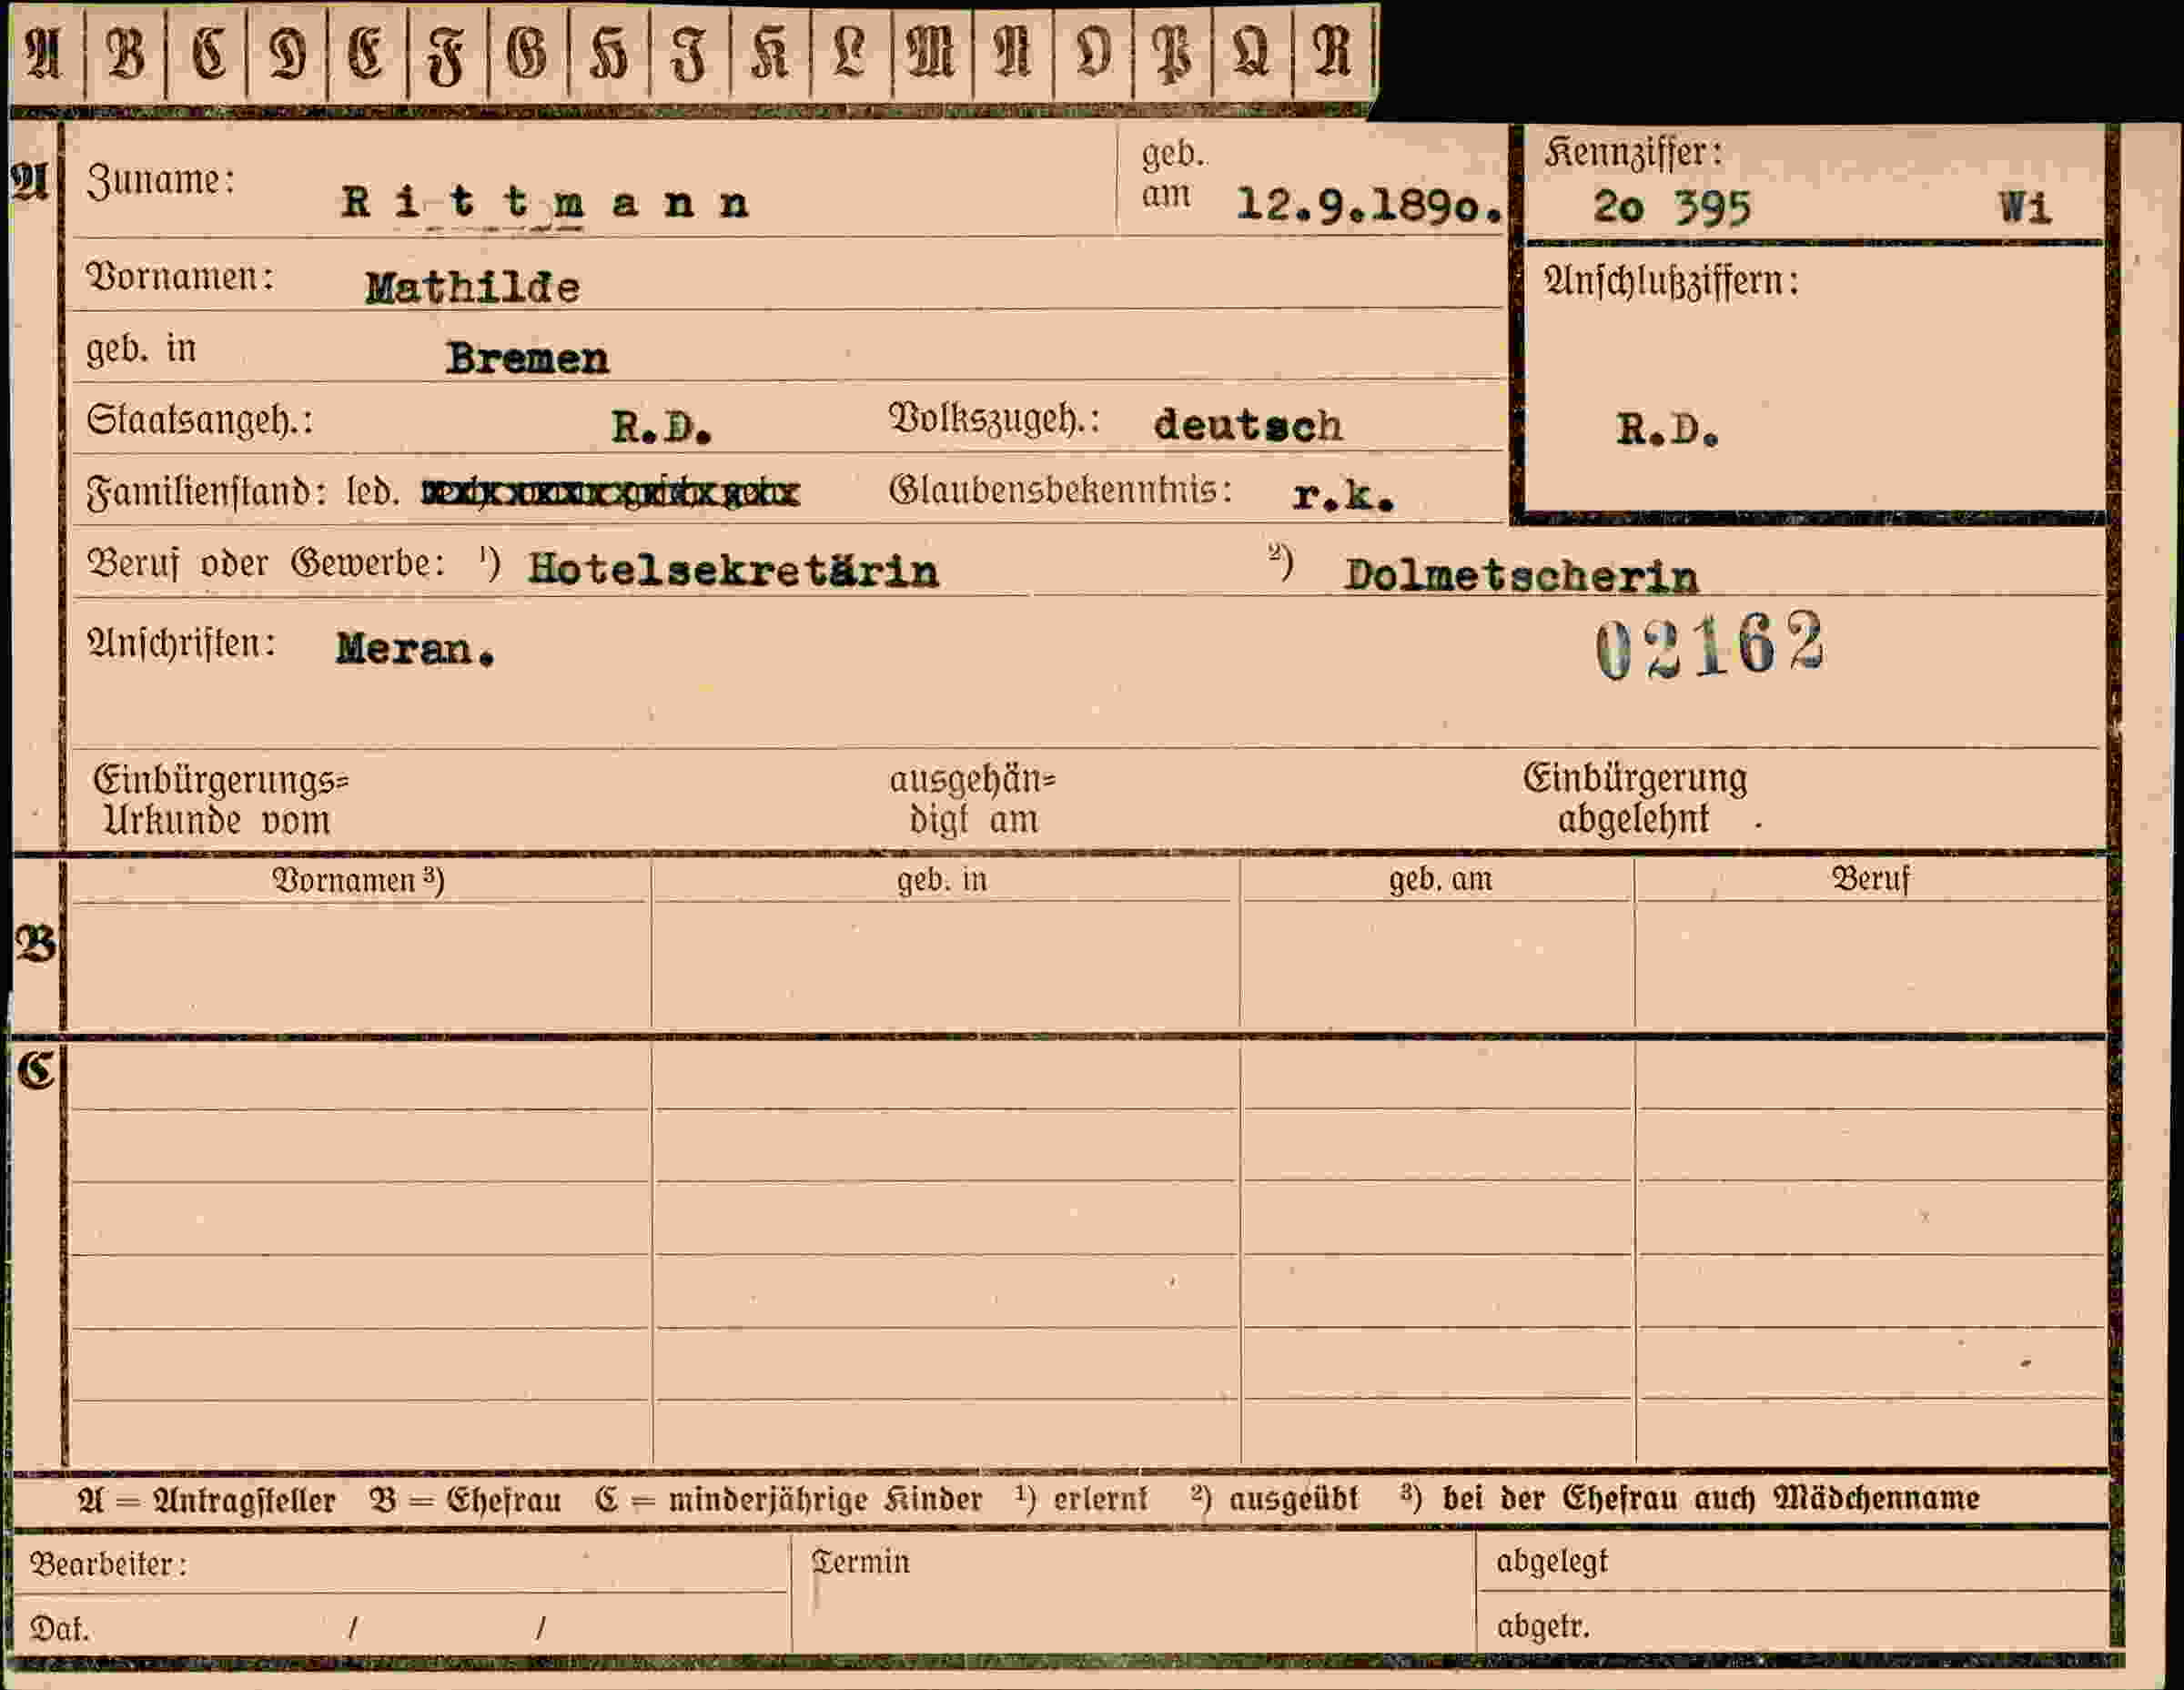Click the 'C = minderjährige Kinder' legend
The height and width of the screenshot is (1690, 2184).
789,1500
